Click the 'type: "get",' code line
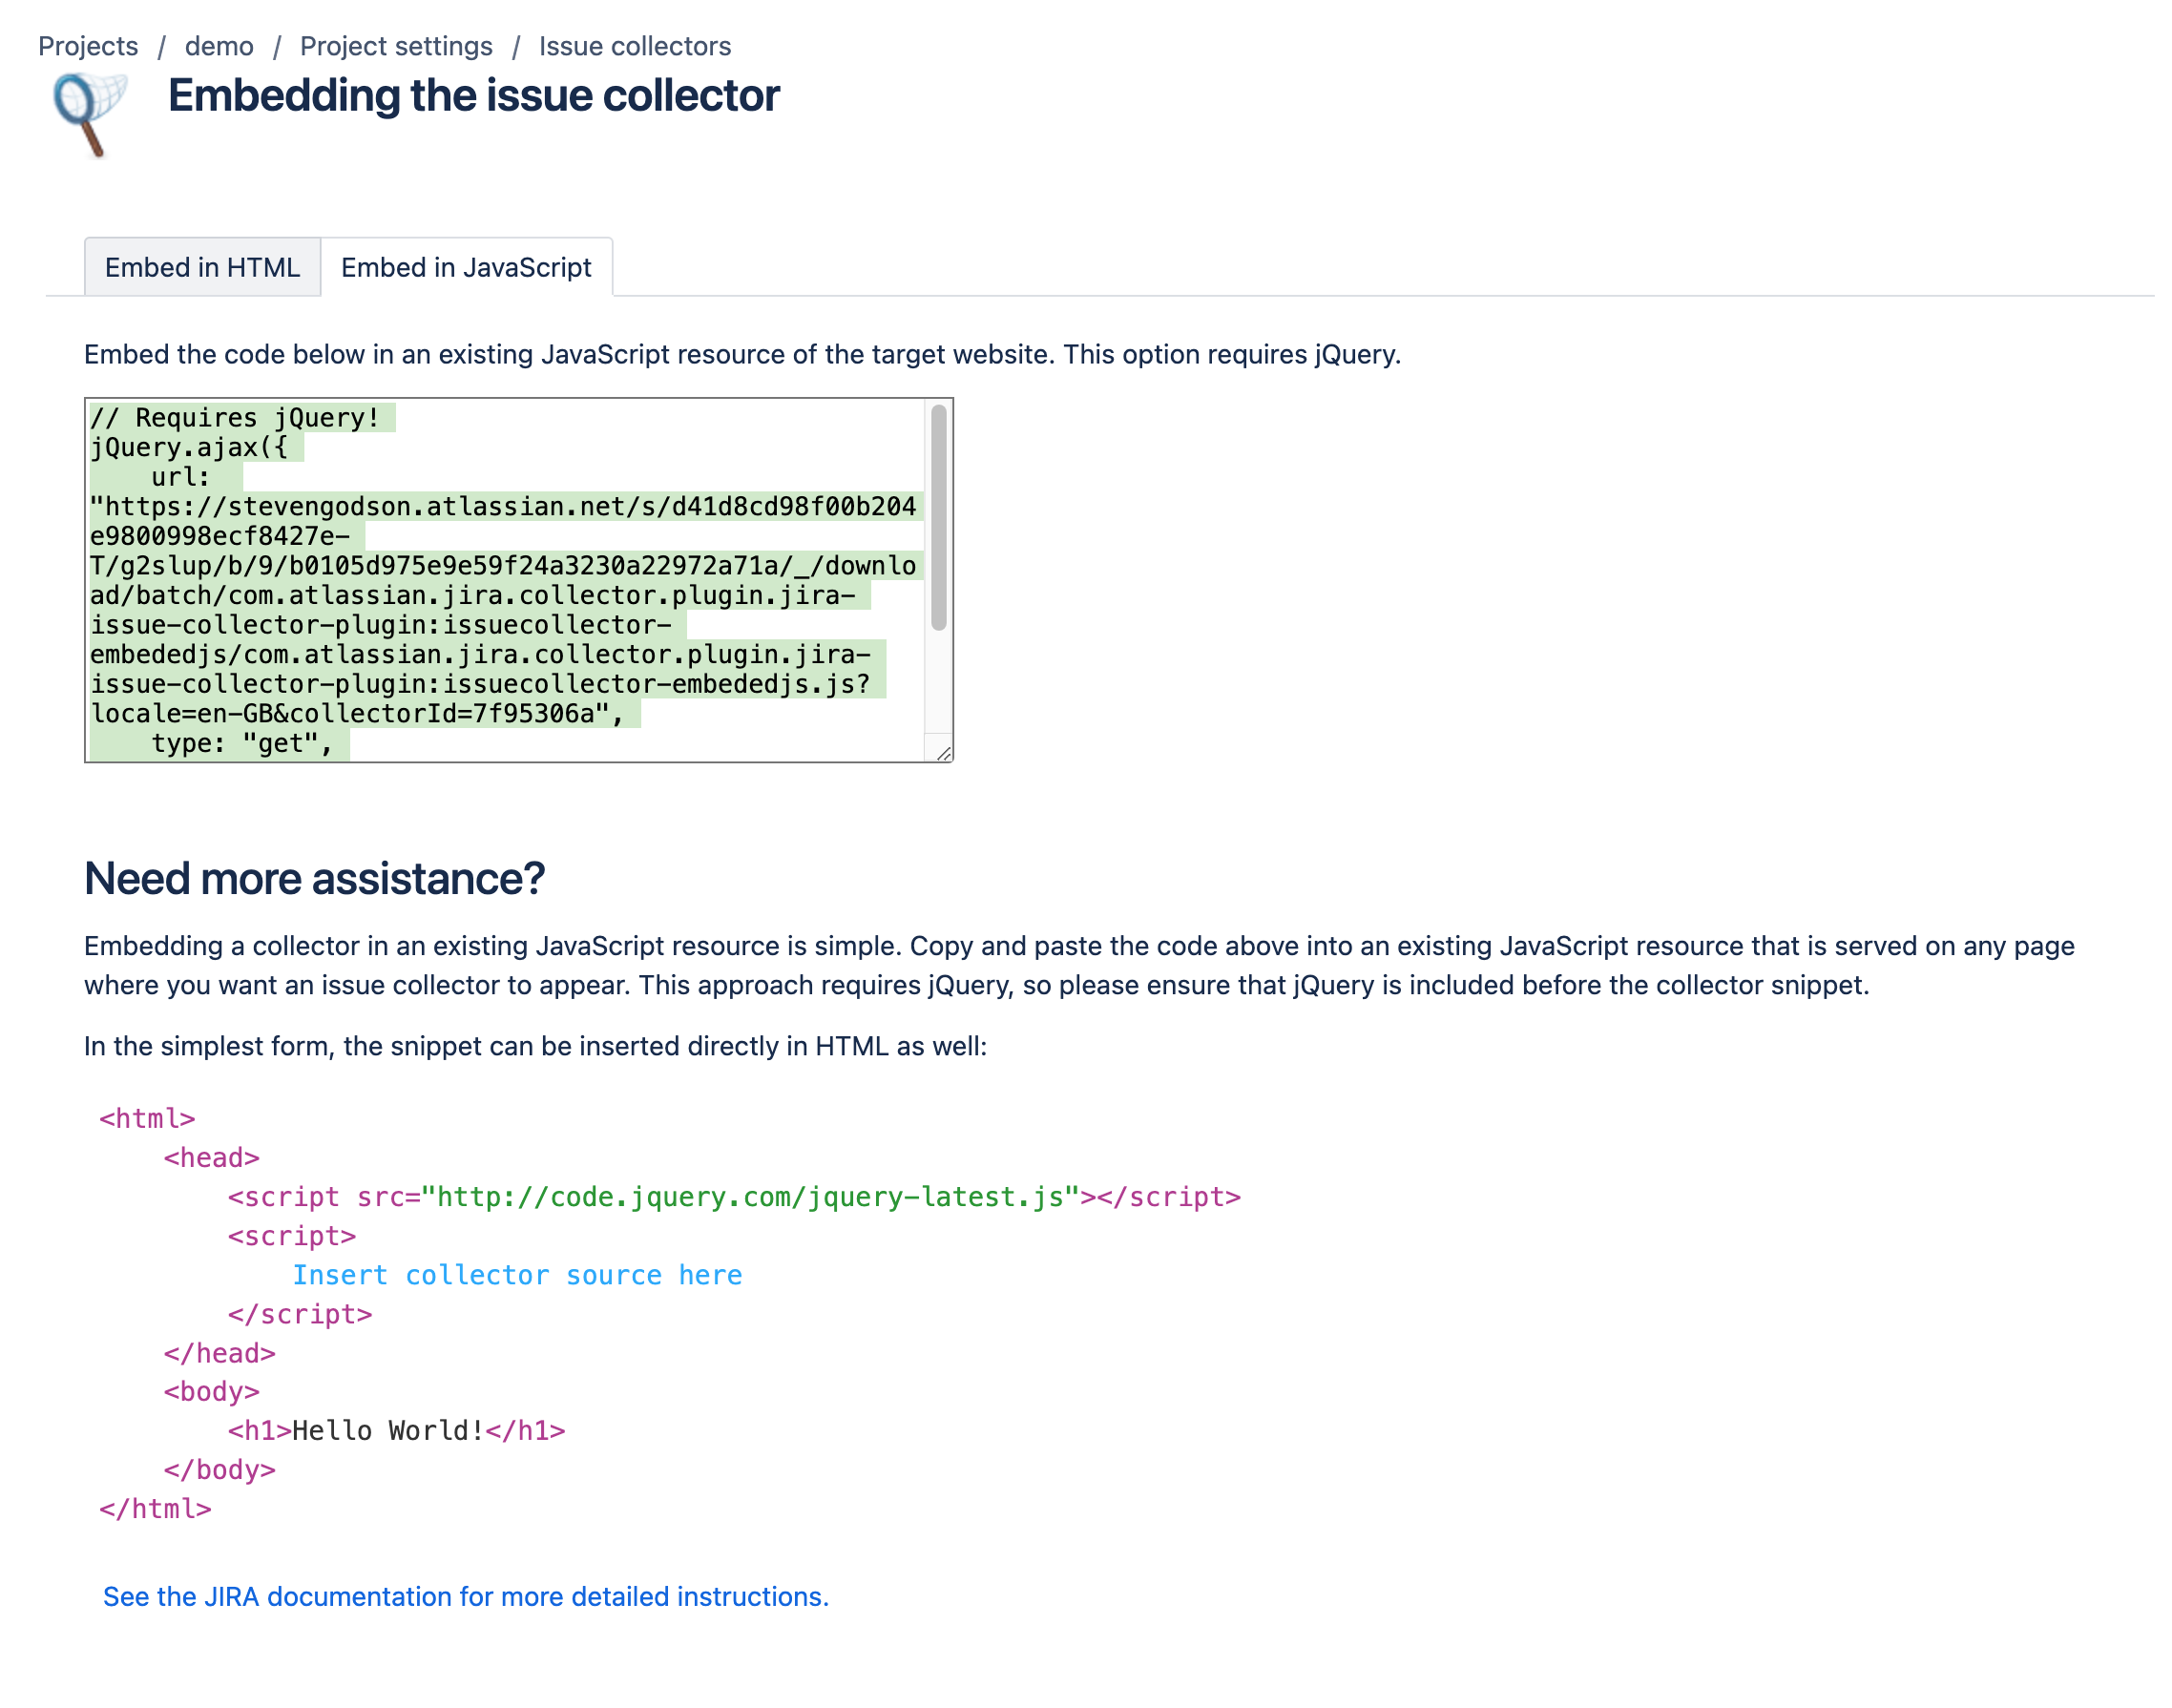 point(242,743)
